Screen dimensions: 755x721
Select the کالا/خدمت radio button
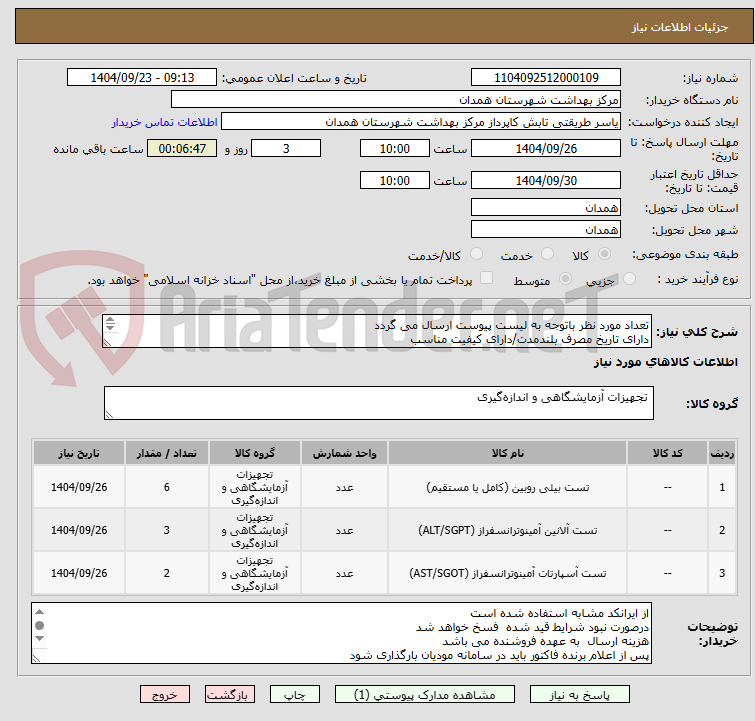click(477, 254)
